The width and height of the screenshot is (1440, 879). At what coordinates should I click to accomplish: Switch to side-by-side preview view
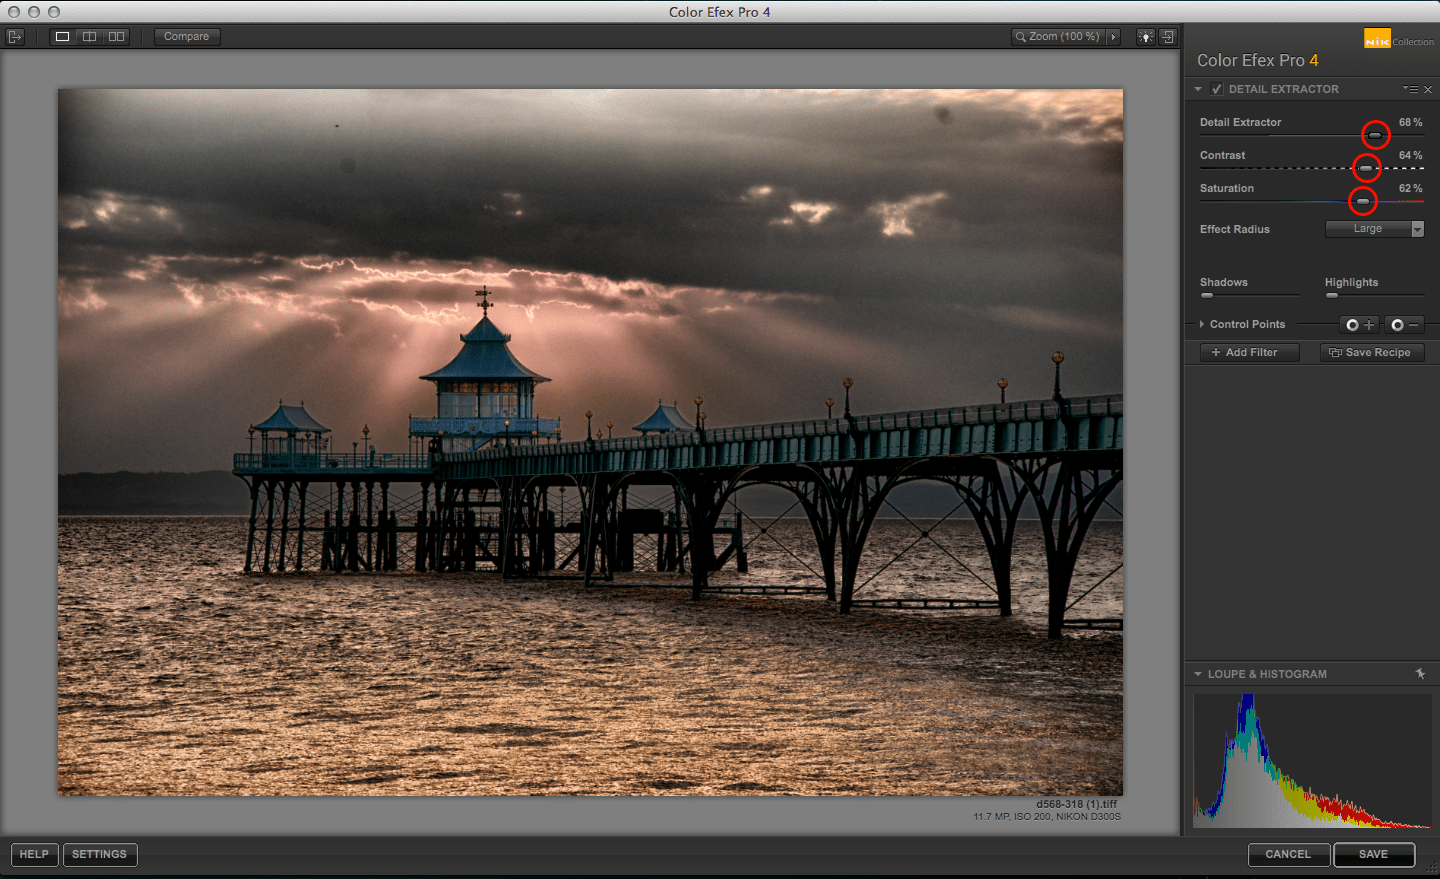(117, 37)
